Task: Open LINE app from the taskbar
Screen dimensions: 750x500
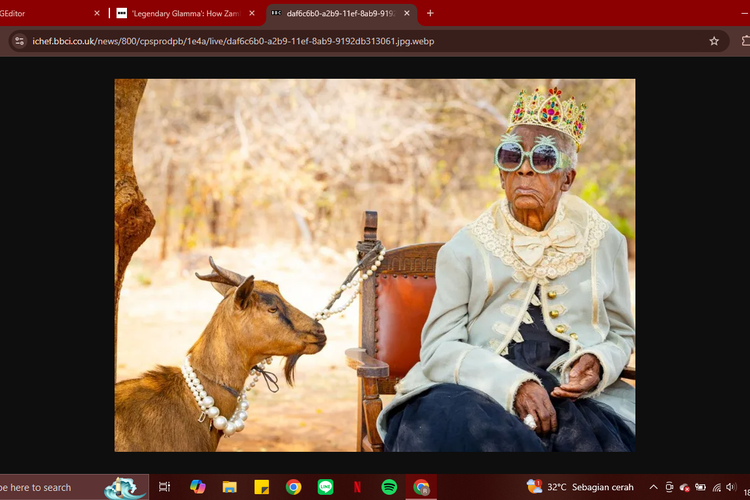Action: pos(325,487)
